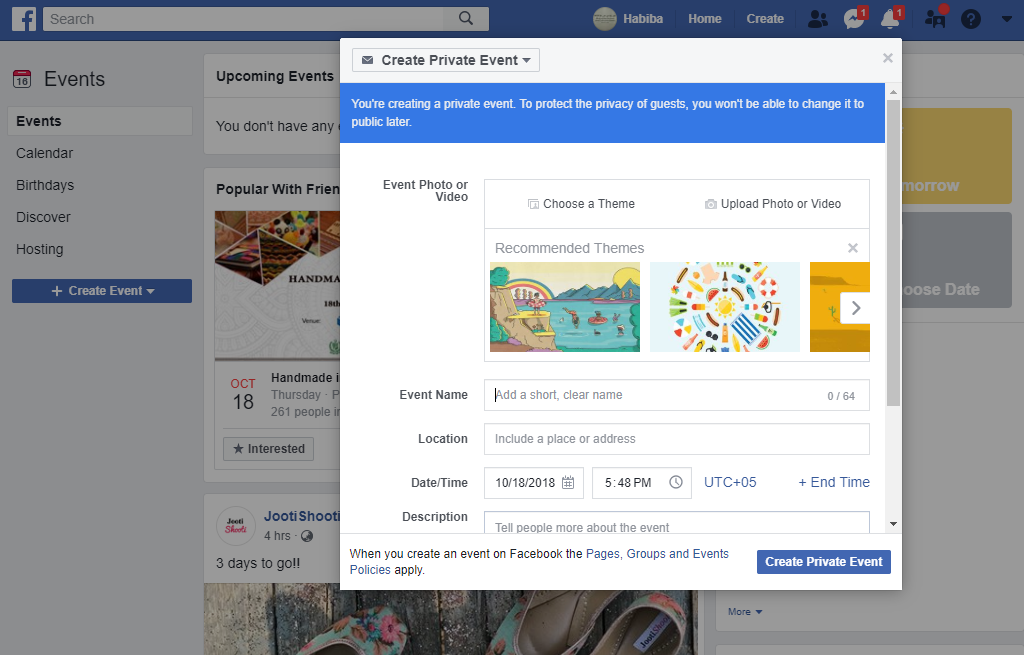Open the JootiShooti page avatar
The image size is (1024, 655).
236,526
